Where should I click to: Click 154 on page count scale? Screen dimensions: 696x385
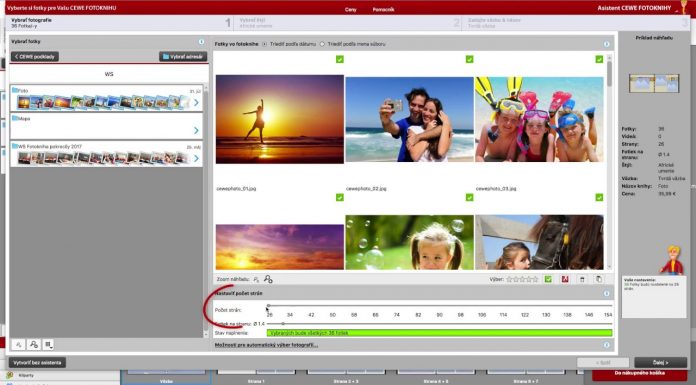point(608,315)
